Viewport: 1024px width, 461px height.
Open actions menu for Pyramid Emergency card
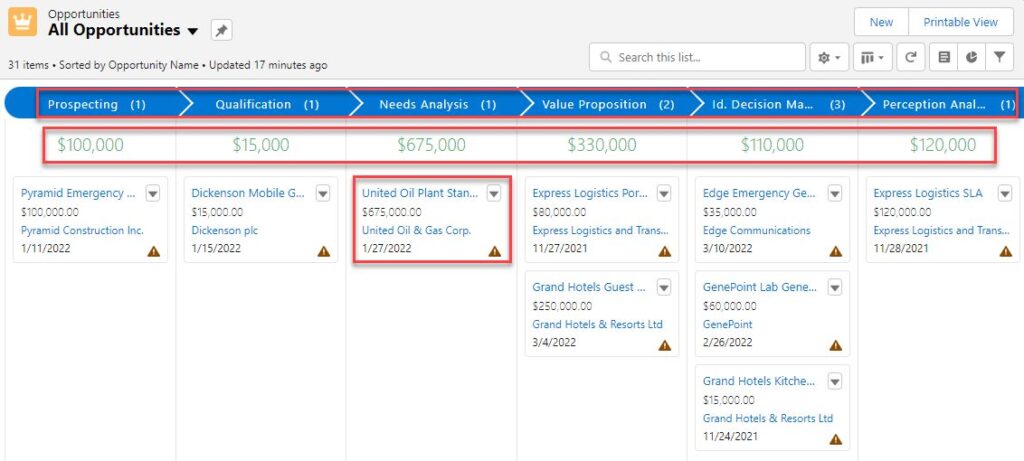tap(153, 193)
